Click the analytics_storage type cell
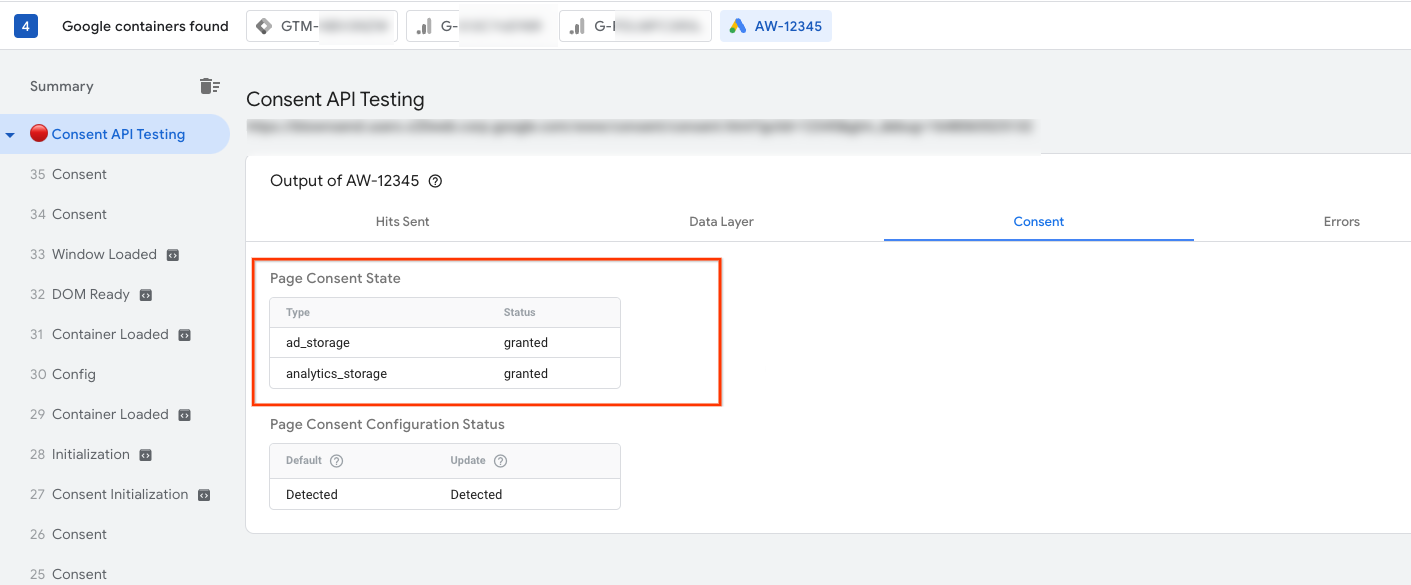1411x585 pixels. click(x=336, y=373)
